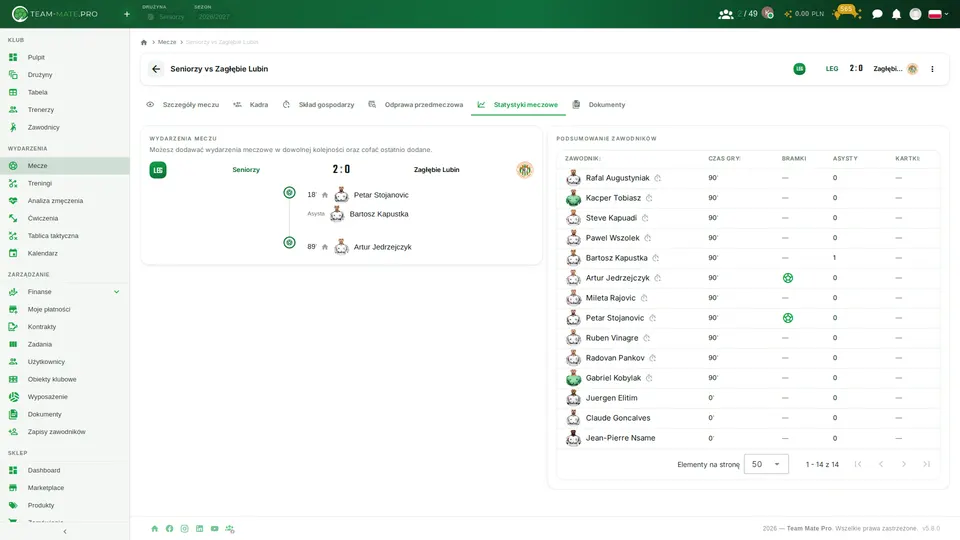Screen dimensions: 960x540
Task: Open Zapisy zawodników in sidebar
Action: [x=64, y=432]
